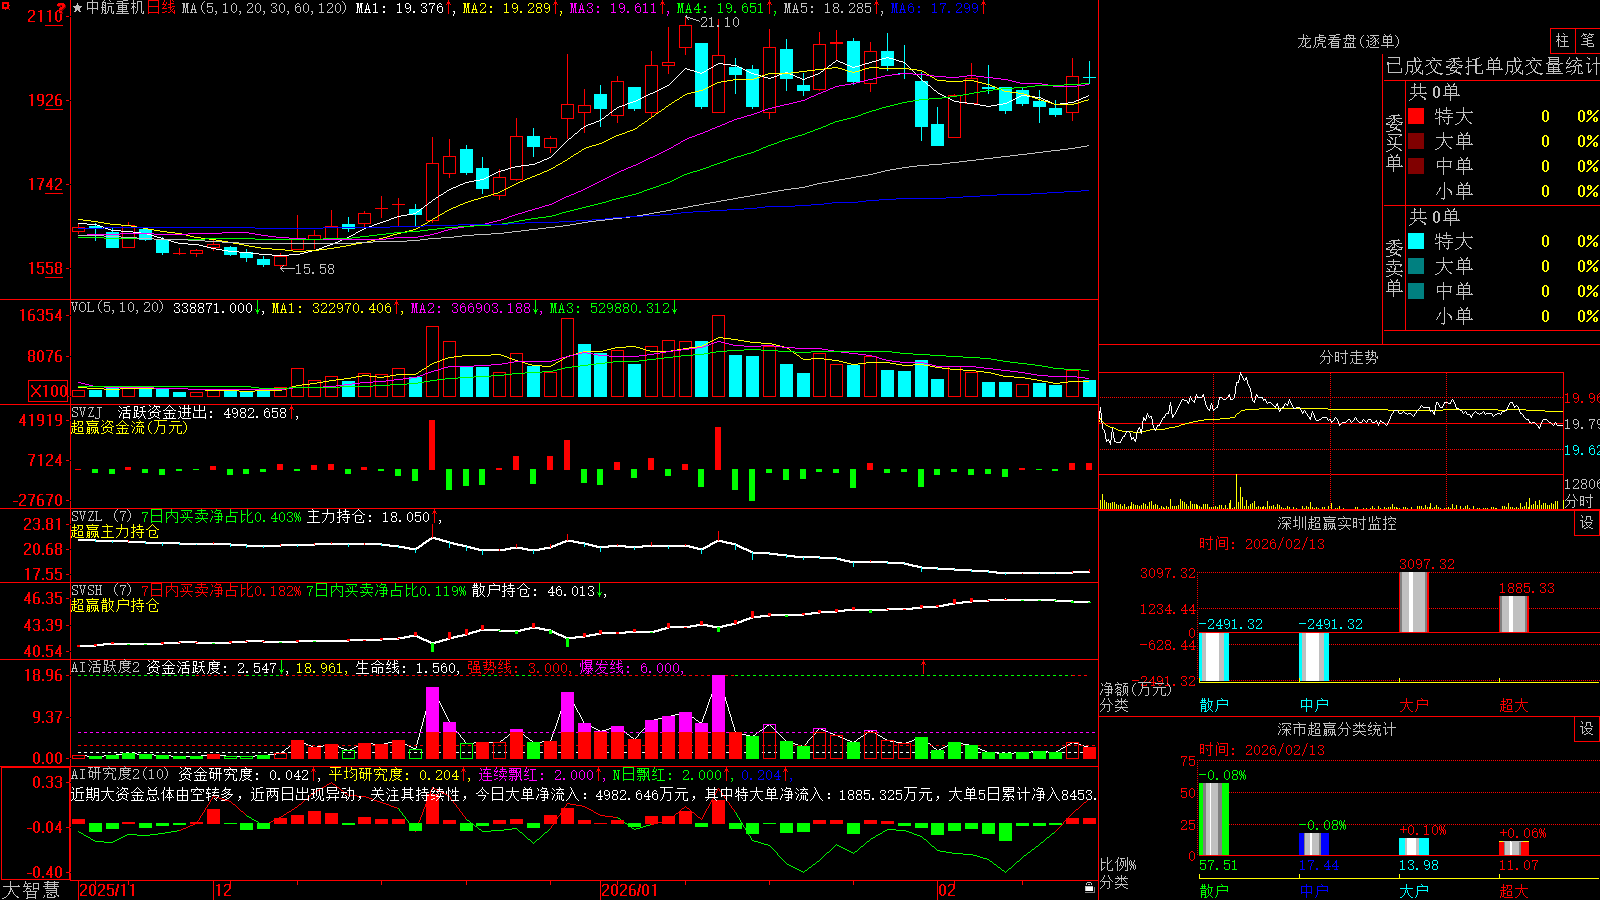Click the SVZL (7) indicator label

pos(101,517)
